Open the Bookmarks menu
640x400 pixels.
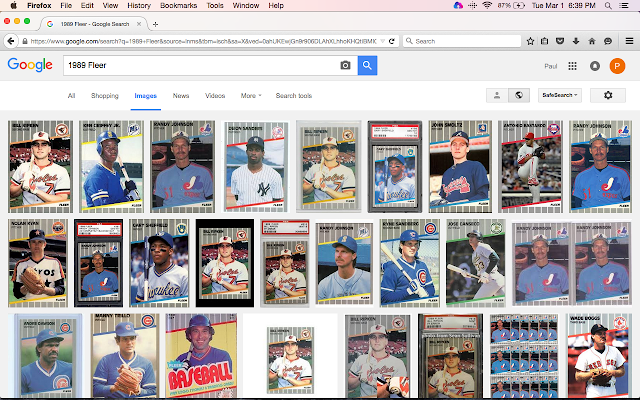pyautogui.click(x=178, y=6)
